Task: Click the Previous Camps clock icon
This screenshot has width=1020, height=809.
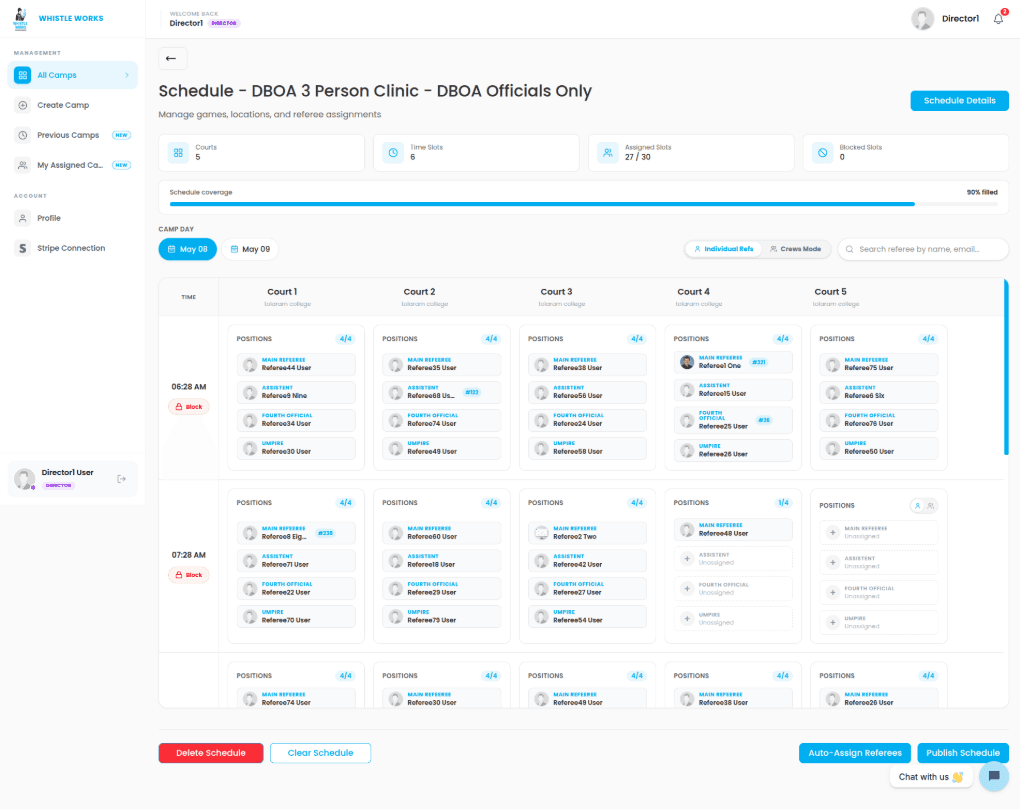Action: pos(23,135)
